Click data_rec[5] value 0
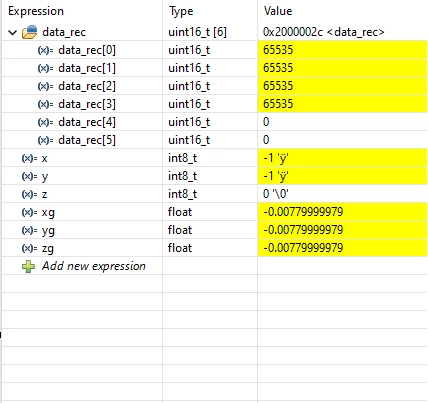Screen dimensions: 428x403 pos(266,140)
